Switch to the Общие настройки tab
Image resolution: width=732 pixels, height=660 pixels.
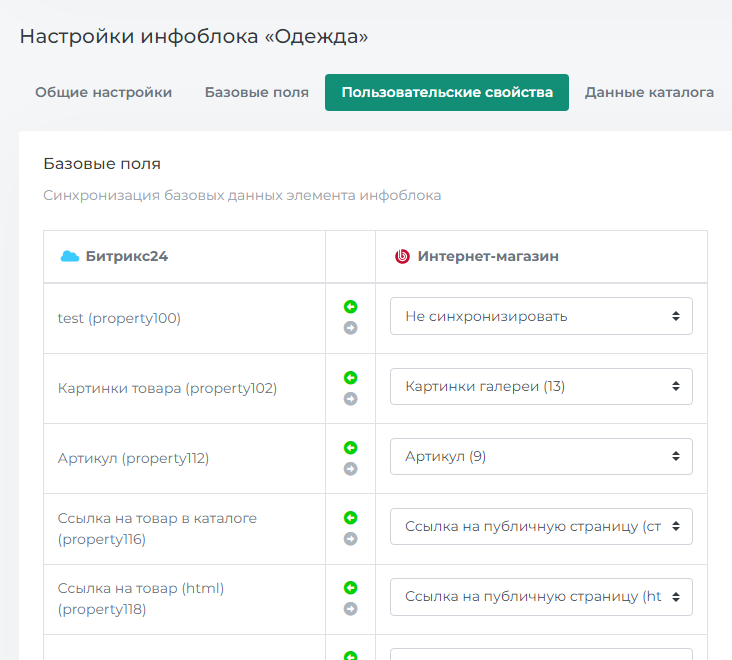click(103, 92)
